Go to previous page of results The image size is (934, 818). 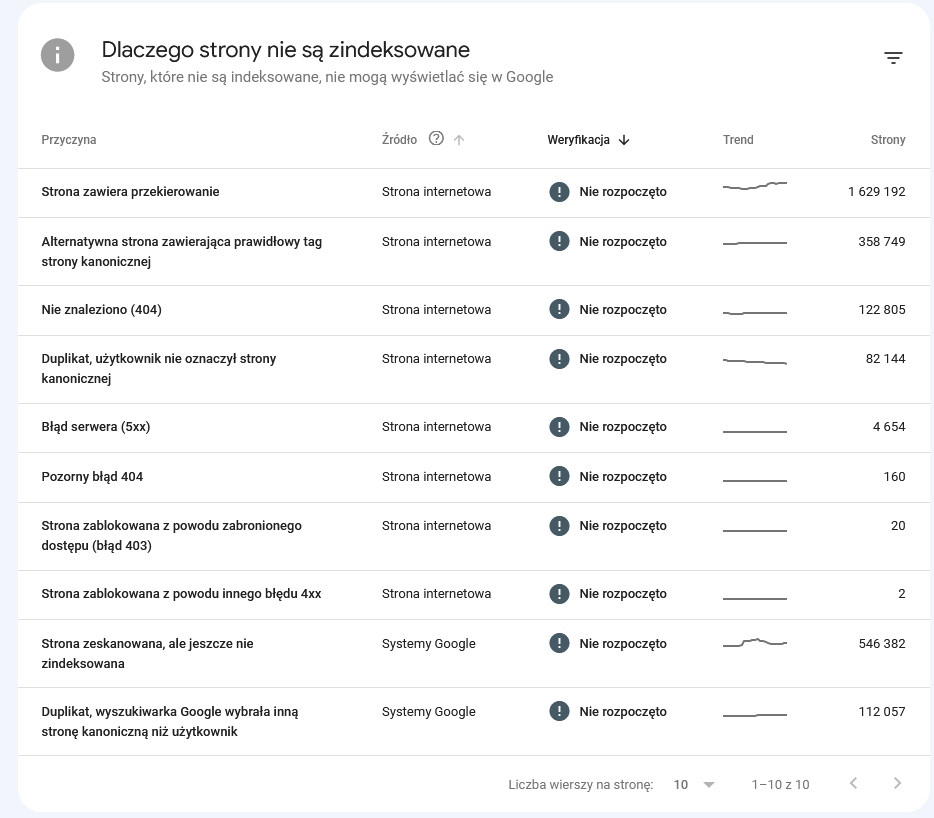pos(854,783)
